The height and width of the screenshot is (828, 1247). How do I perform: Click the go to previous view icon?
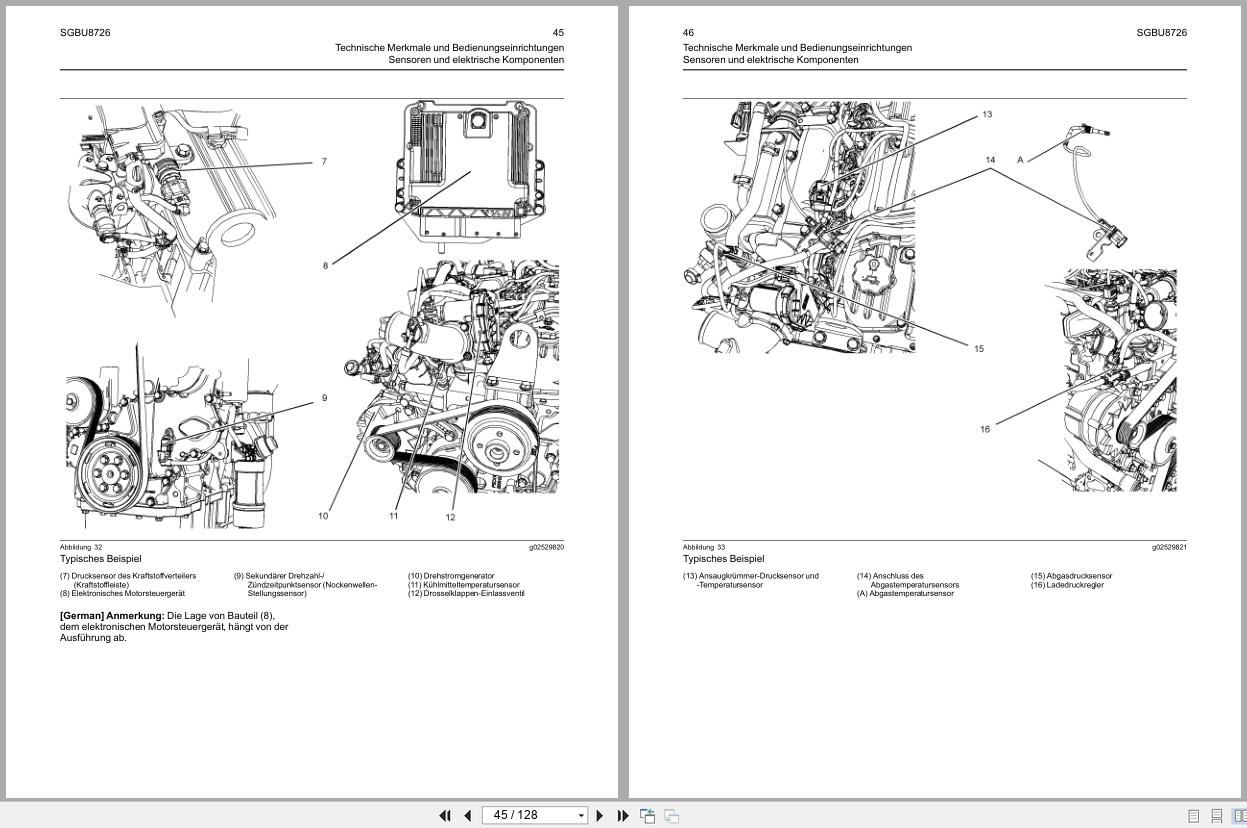click(647, 816)
